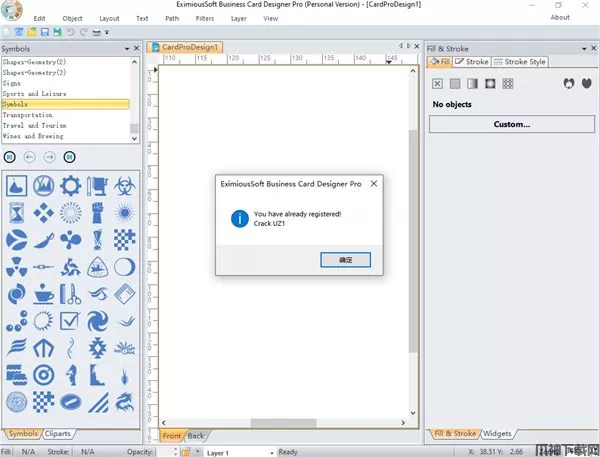
Task: Open the Fill & Stroke panel menu arrow
Action: pos(582,47)
